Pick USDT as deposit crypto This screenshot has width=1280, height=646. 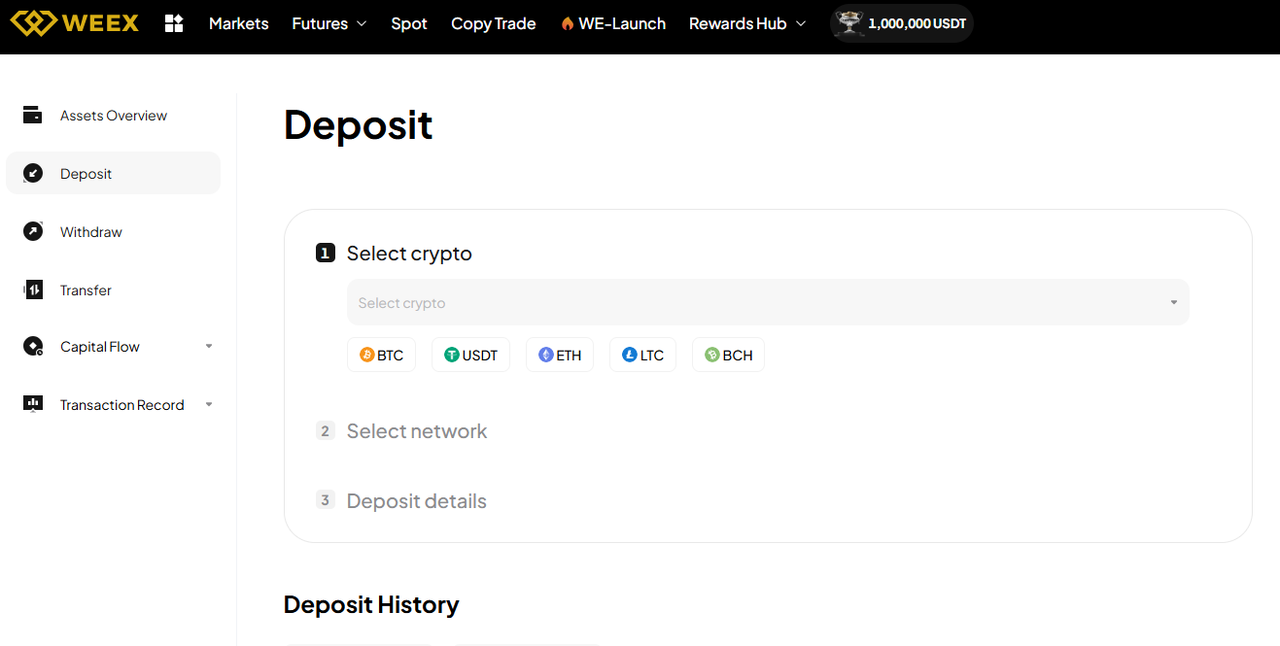[x=471, y=355]
